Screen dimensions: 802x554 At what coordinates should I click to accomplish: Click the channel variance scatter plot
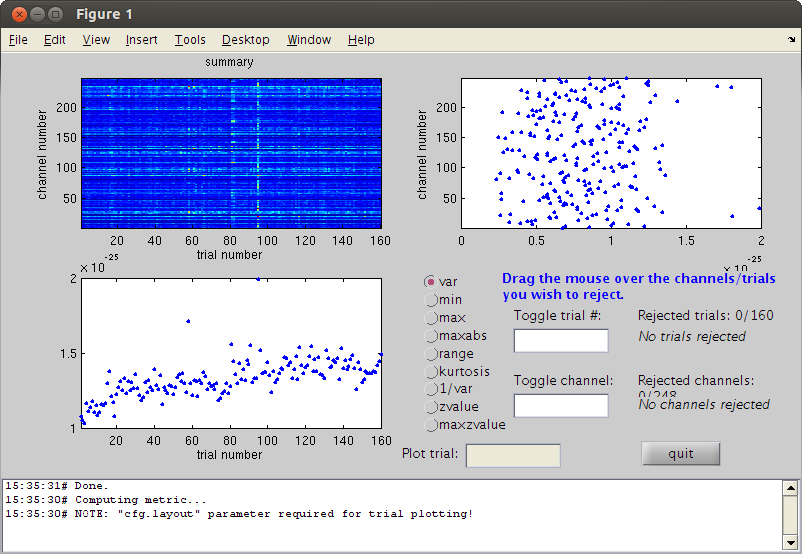[x=611, y=153]
